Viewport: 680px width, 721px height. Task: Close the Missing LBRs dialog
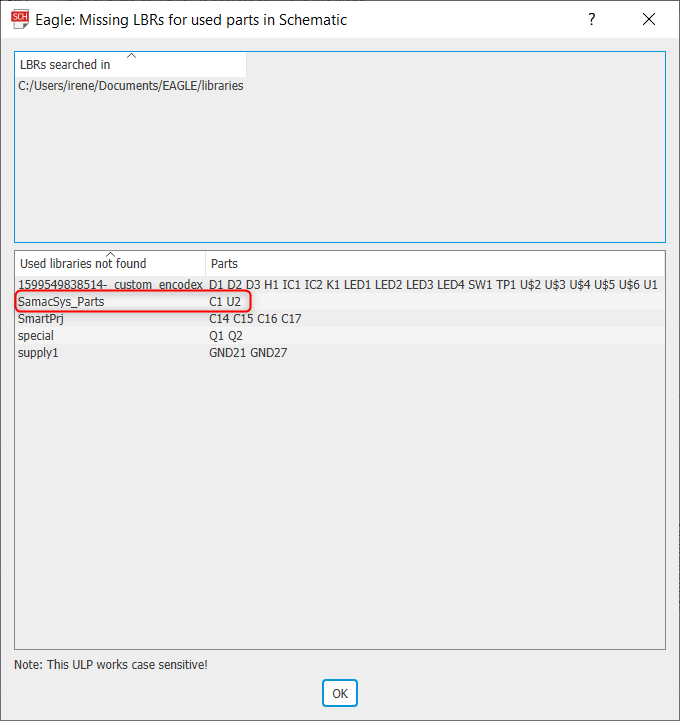pos(649,19)
